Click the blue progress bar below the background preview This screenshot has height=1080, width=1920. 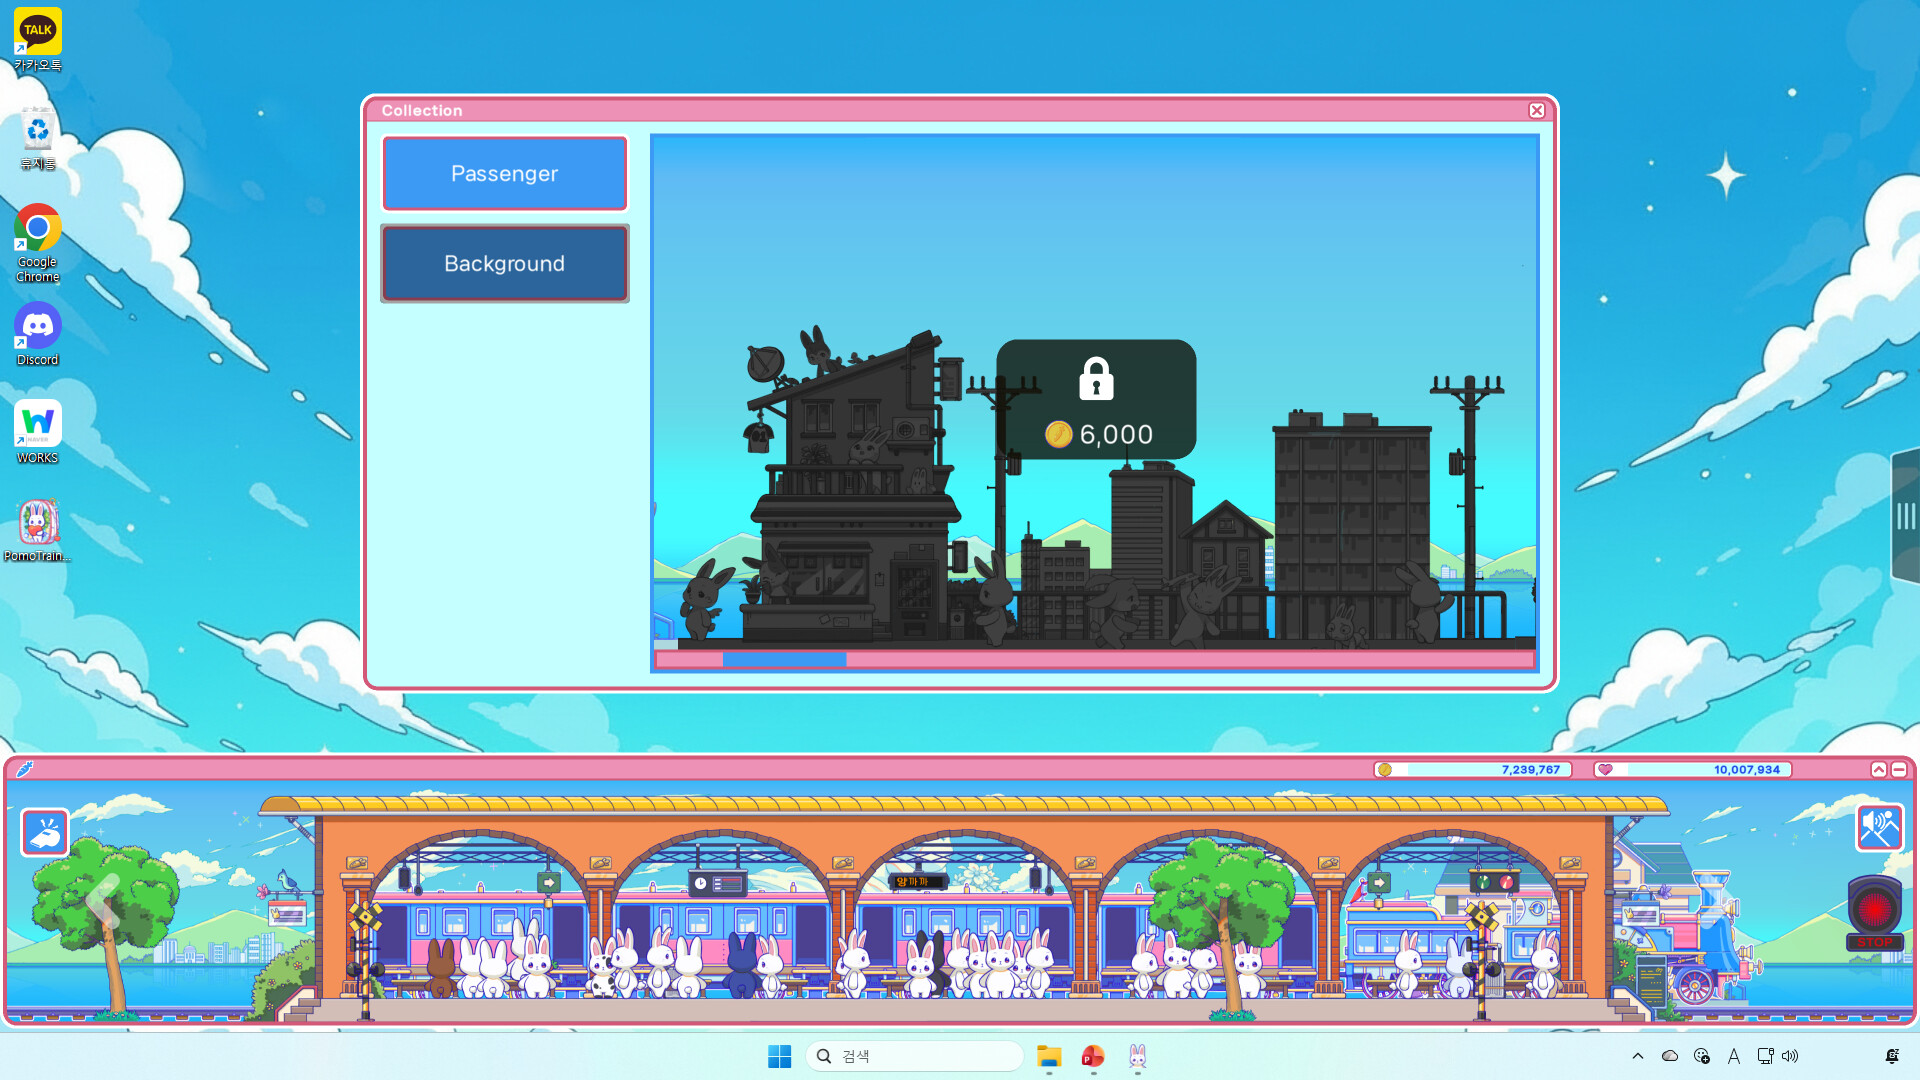tap(783, 658)
